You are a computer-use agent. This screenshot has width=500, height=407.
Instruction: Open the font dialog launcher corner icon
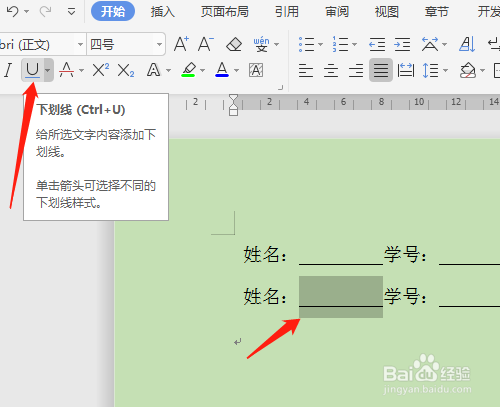point(280,88)
